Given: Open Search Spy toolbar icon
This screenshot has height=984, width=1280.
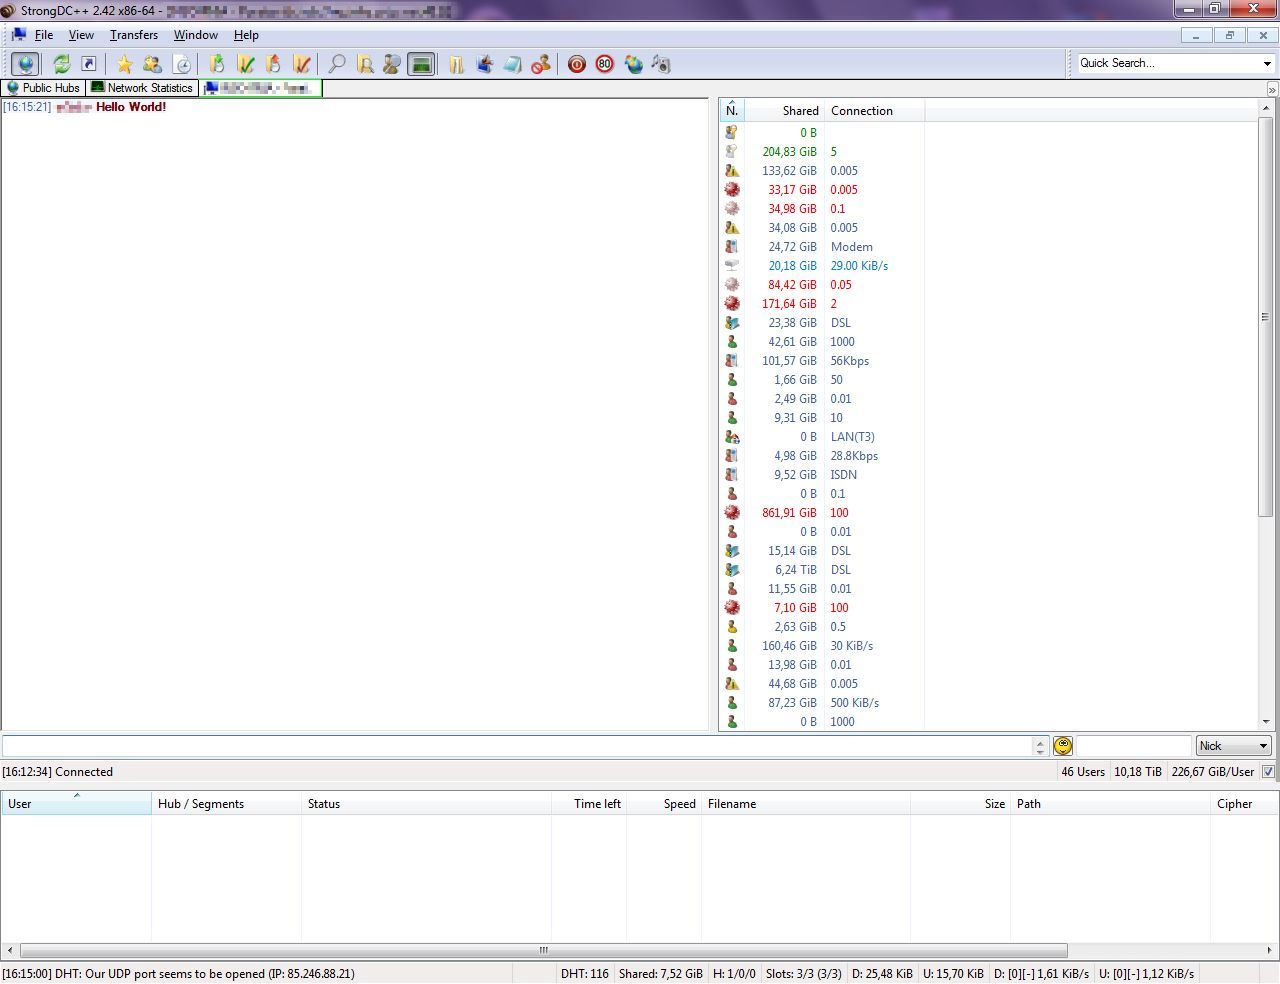Looking at the screenshot, I should pos(392,64).
